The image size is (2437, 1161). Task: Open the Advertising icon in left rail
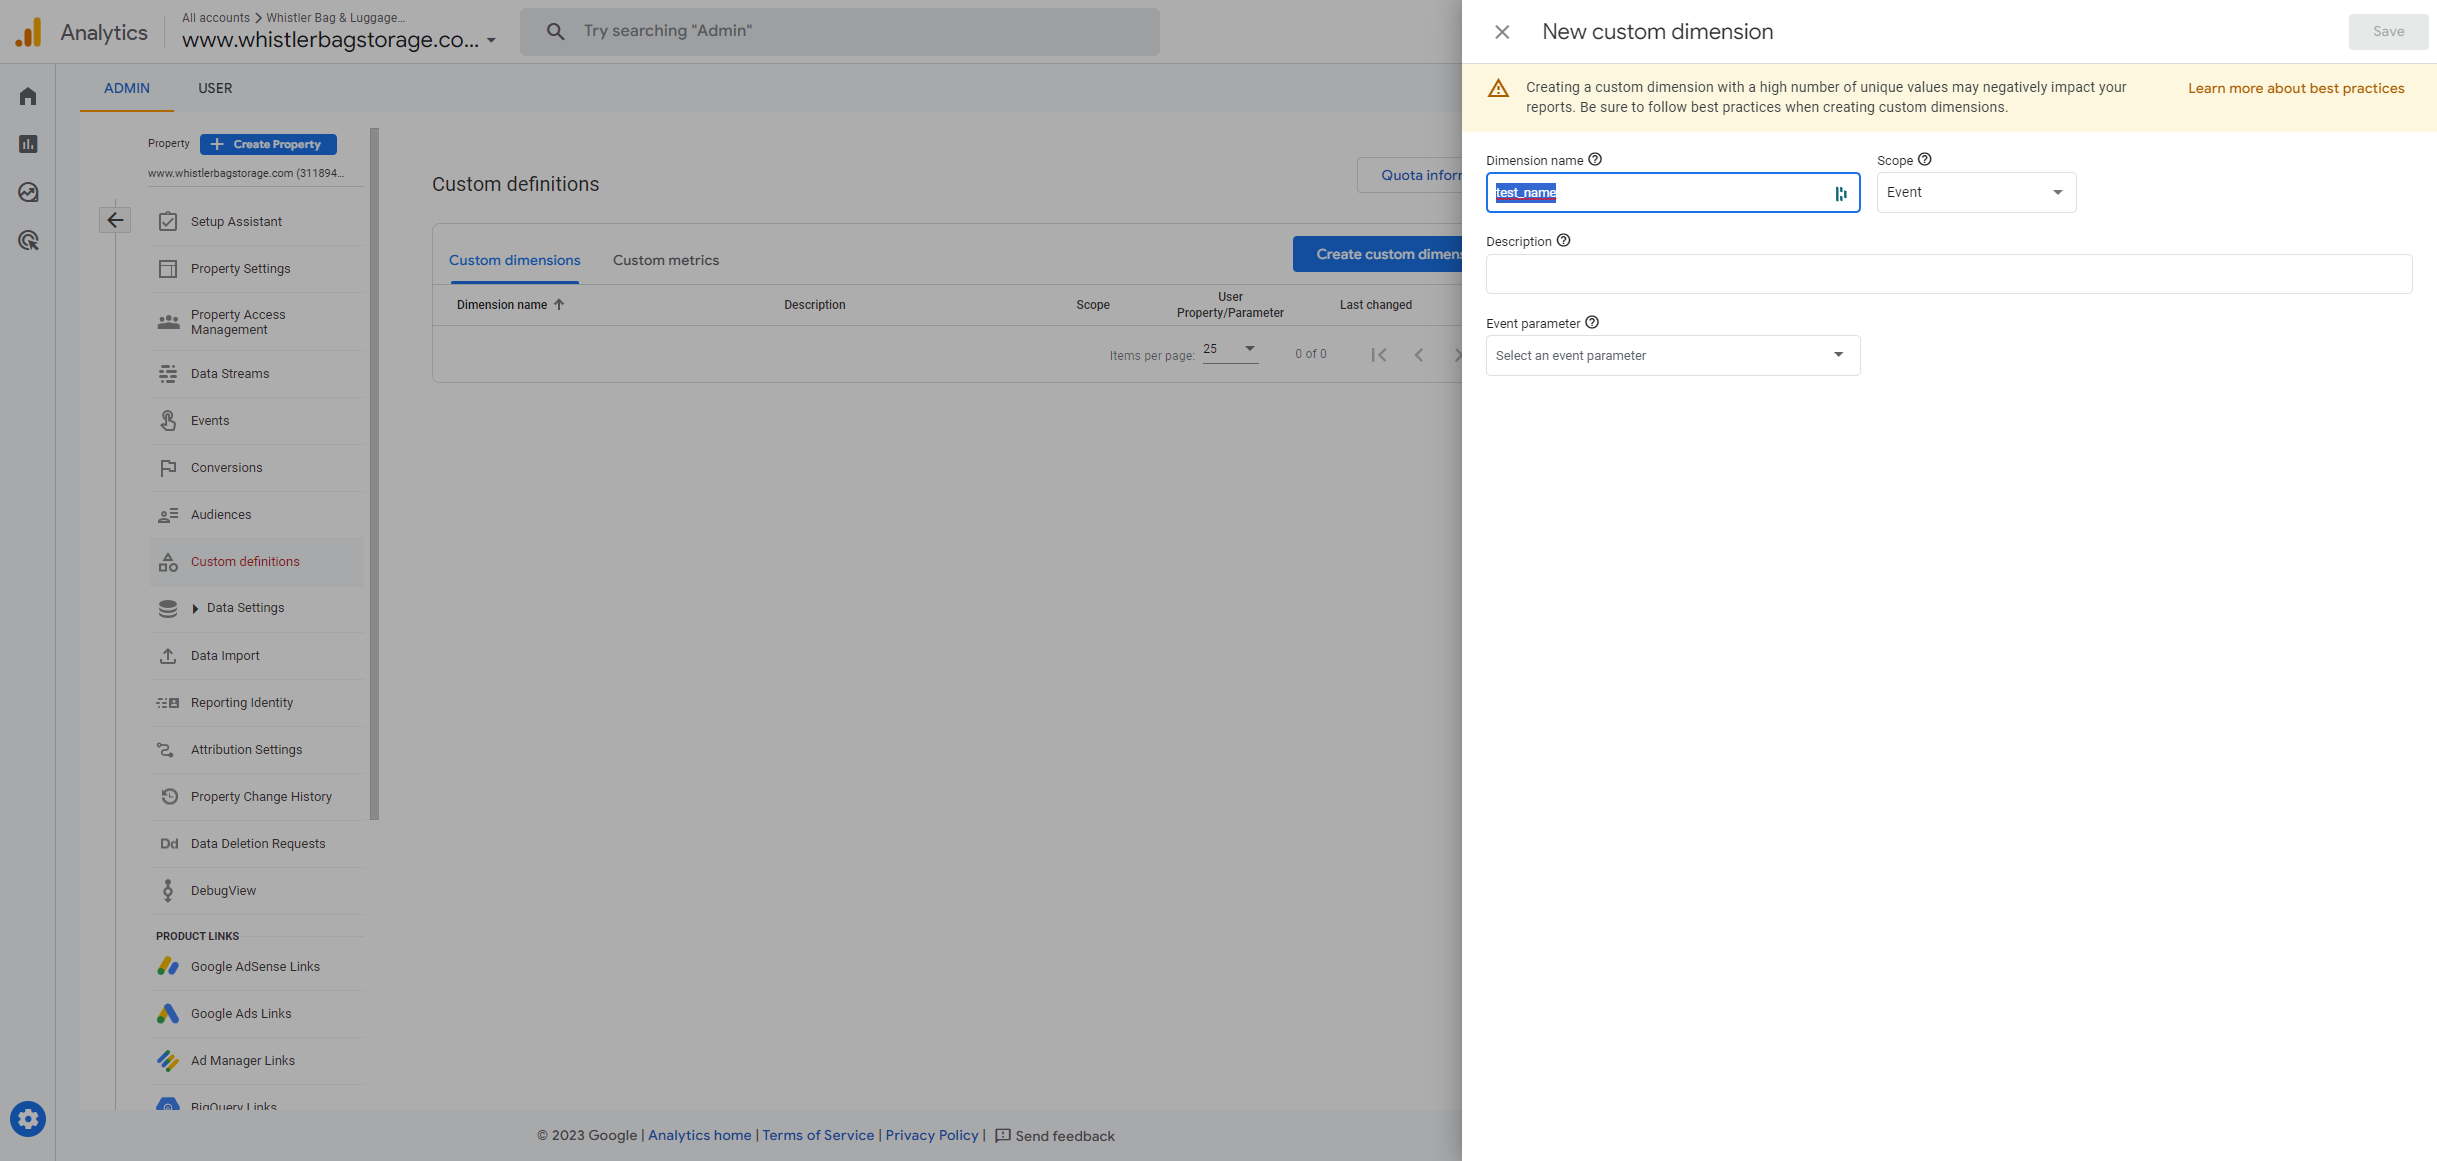(28, 240)
